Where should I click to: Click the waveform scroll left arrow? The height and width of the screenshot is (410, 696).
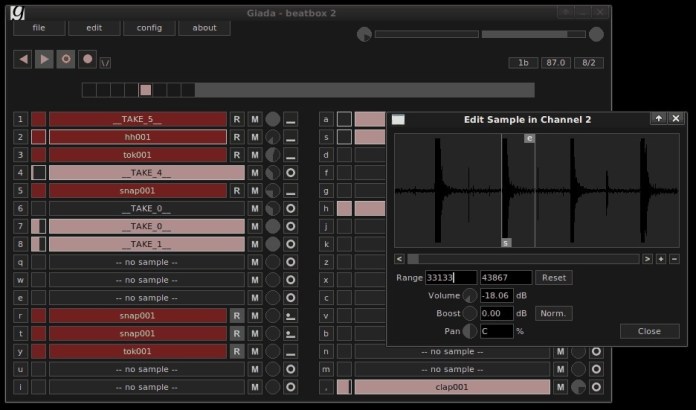[399, 259]
